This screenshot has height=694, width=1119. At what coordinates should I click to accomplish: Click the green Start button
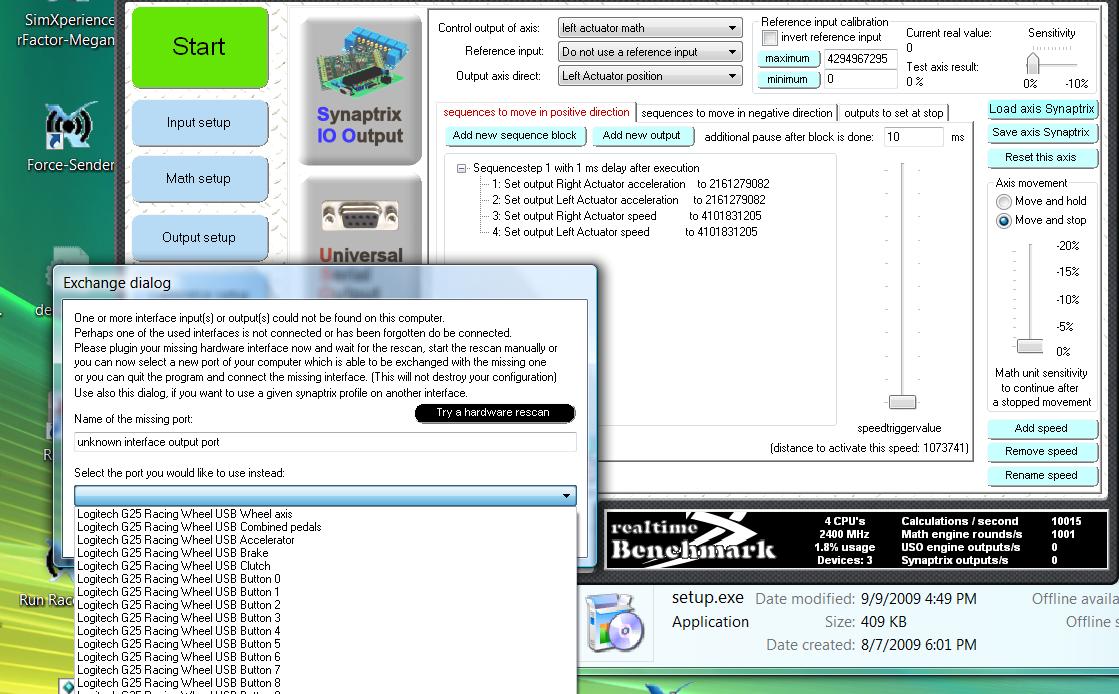200,47
